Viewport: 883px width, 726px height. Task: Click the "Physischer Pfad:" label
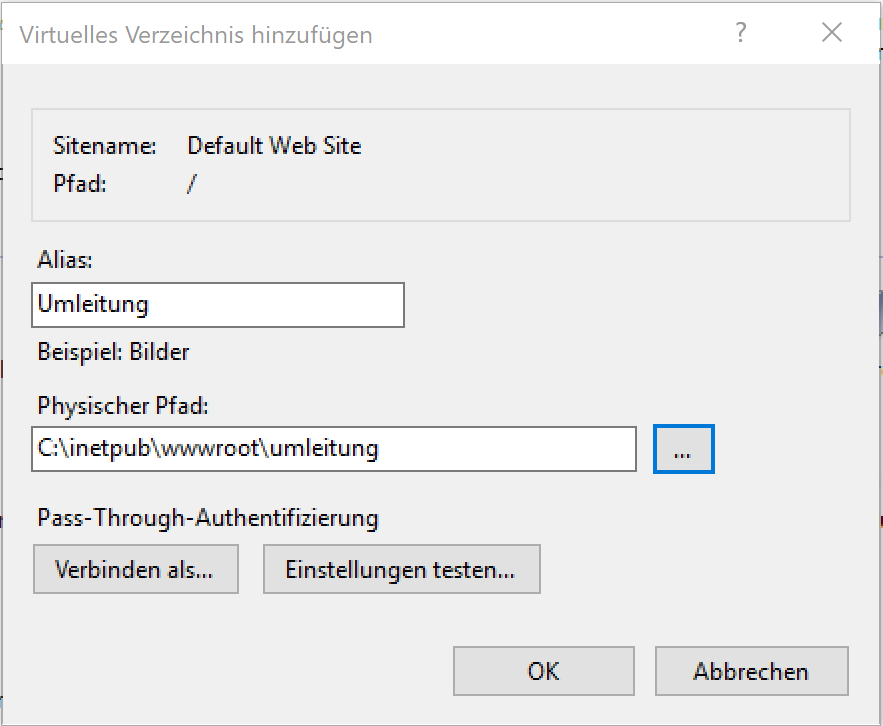point(112,406)
